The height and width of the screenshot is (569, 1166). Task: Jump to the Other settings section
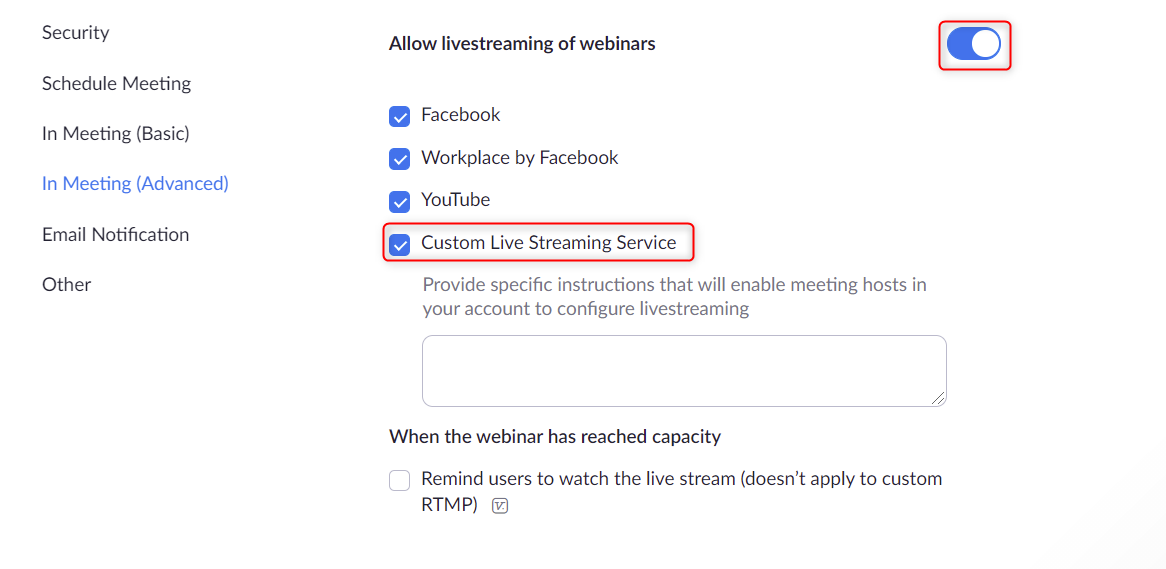coord(66,284)
